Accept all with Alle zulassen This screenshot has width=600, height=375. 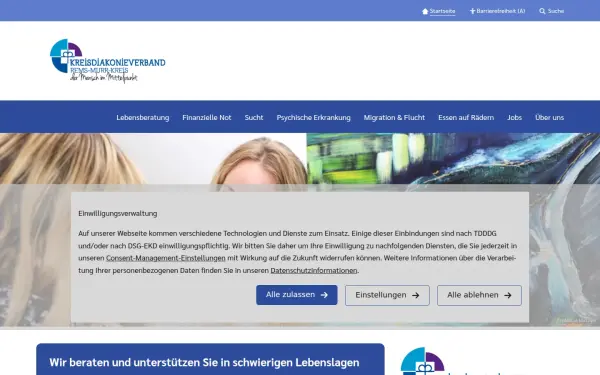297,295
